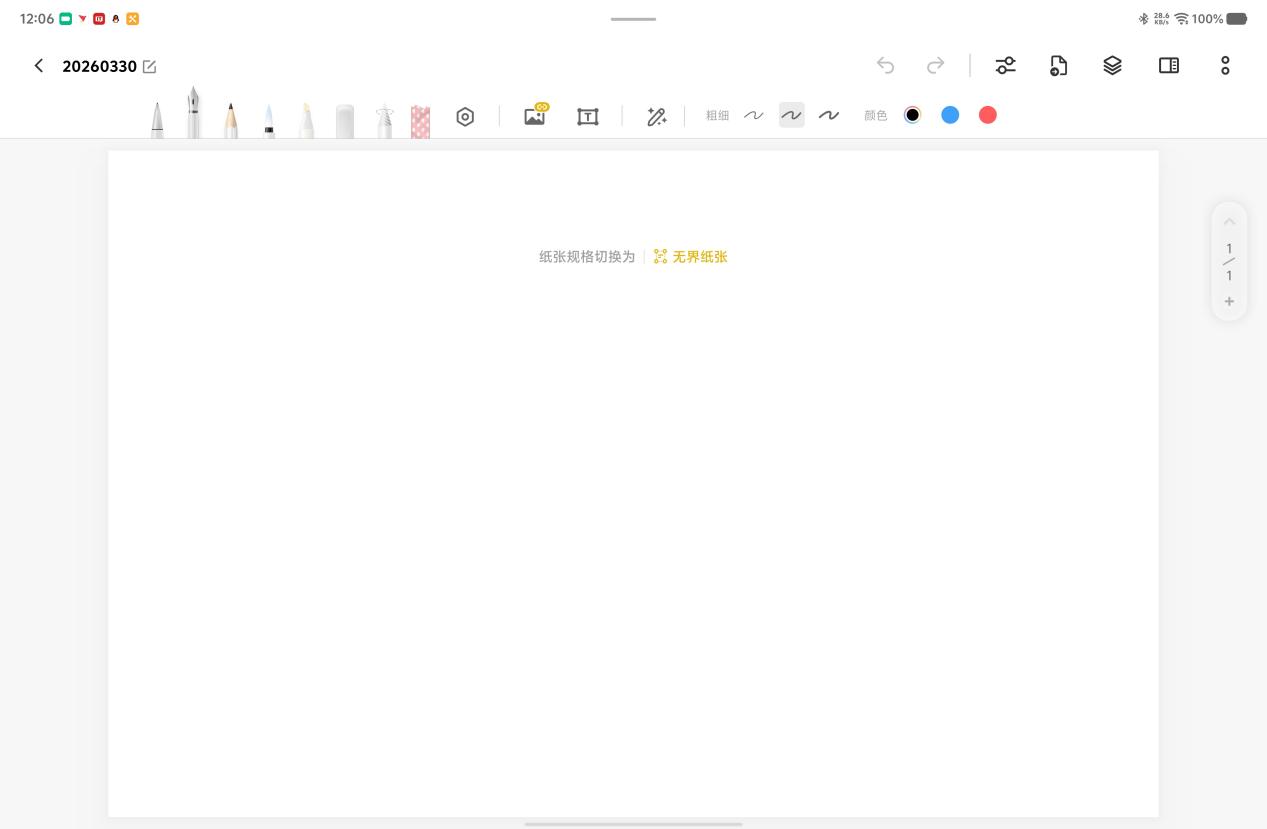Viewport: 1267px width, 829px height.
Task: Expand the split view sidebar panel
Action: coord(1168,66)
